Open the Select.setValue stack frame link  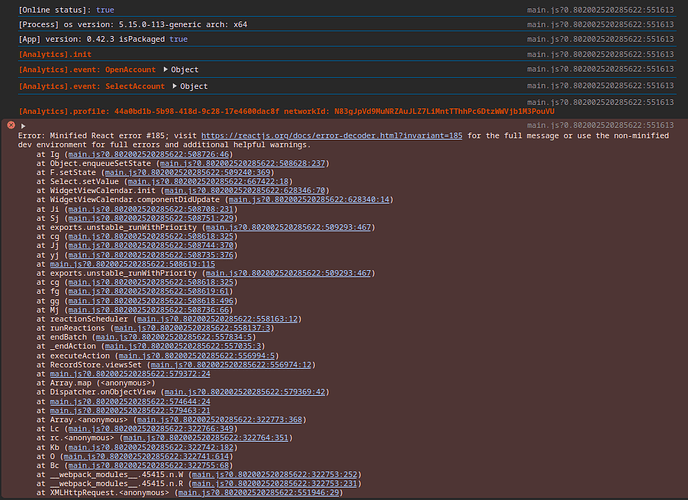pyautogui.click(x=208, y=182)
